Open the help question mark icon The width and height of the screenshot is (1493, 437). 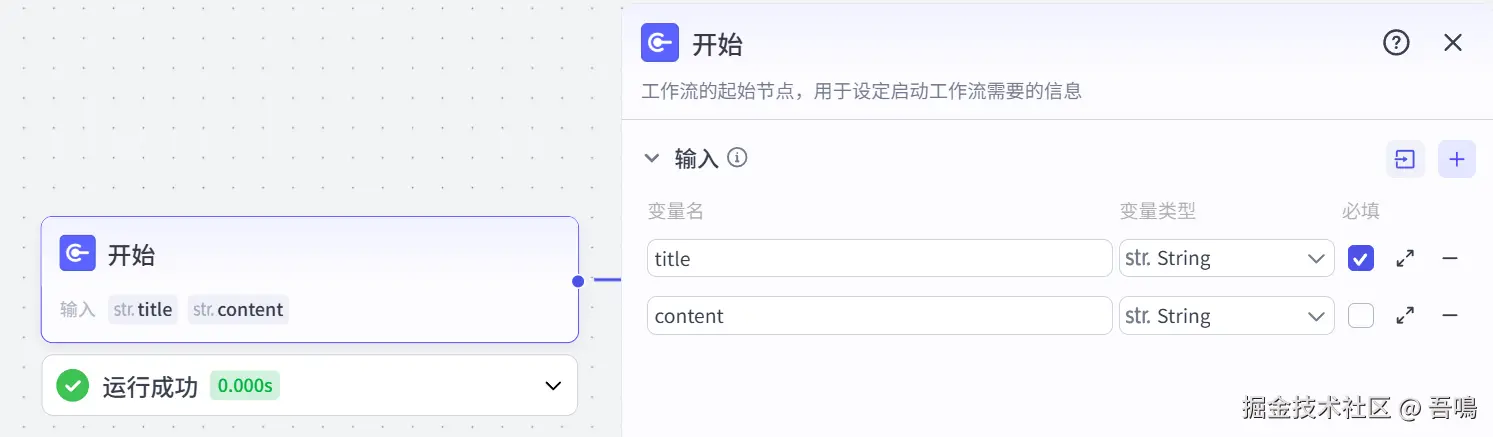tap(1396, 43)
